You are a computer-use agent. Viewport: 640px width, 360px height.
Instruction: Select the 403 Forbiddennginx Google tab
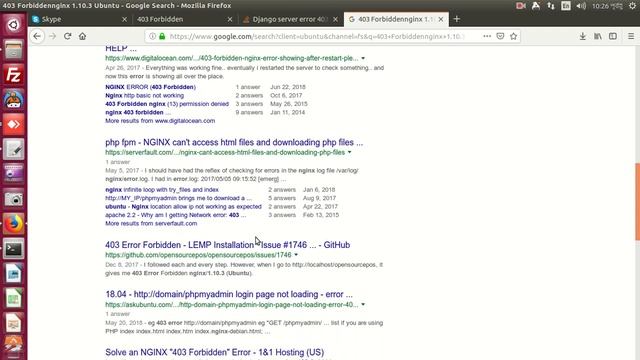point(396,19)
